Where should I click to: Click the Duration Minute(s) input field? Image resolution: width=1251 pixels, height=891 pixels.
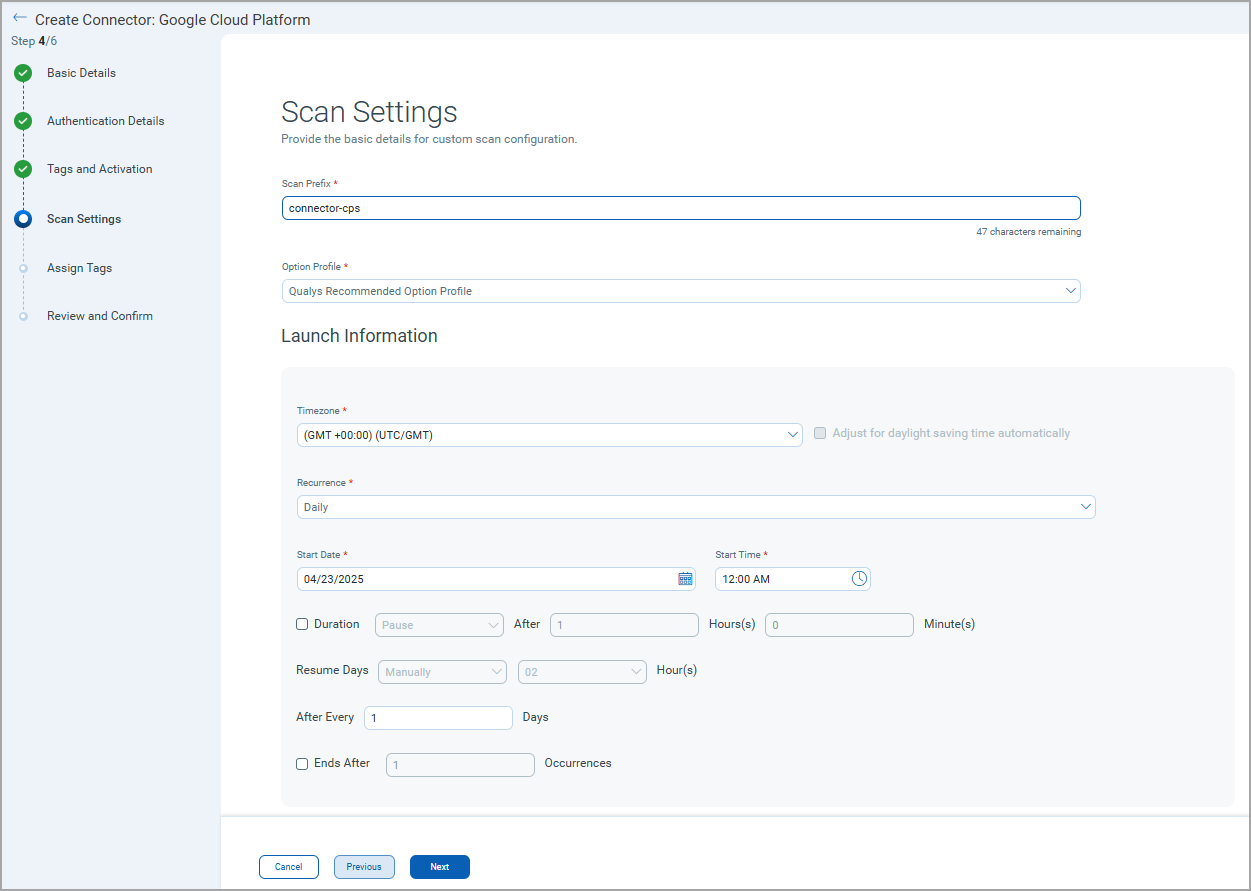click(840, 625)
